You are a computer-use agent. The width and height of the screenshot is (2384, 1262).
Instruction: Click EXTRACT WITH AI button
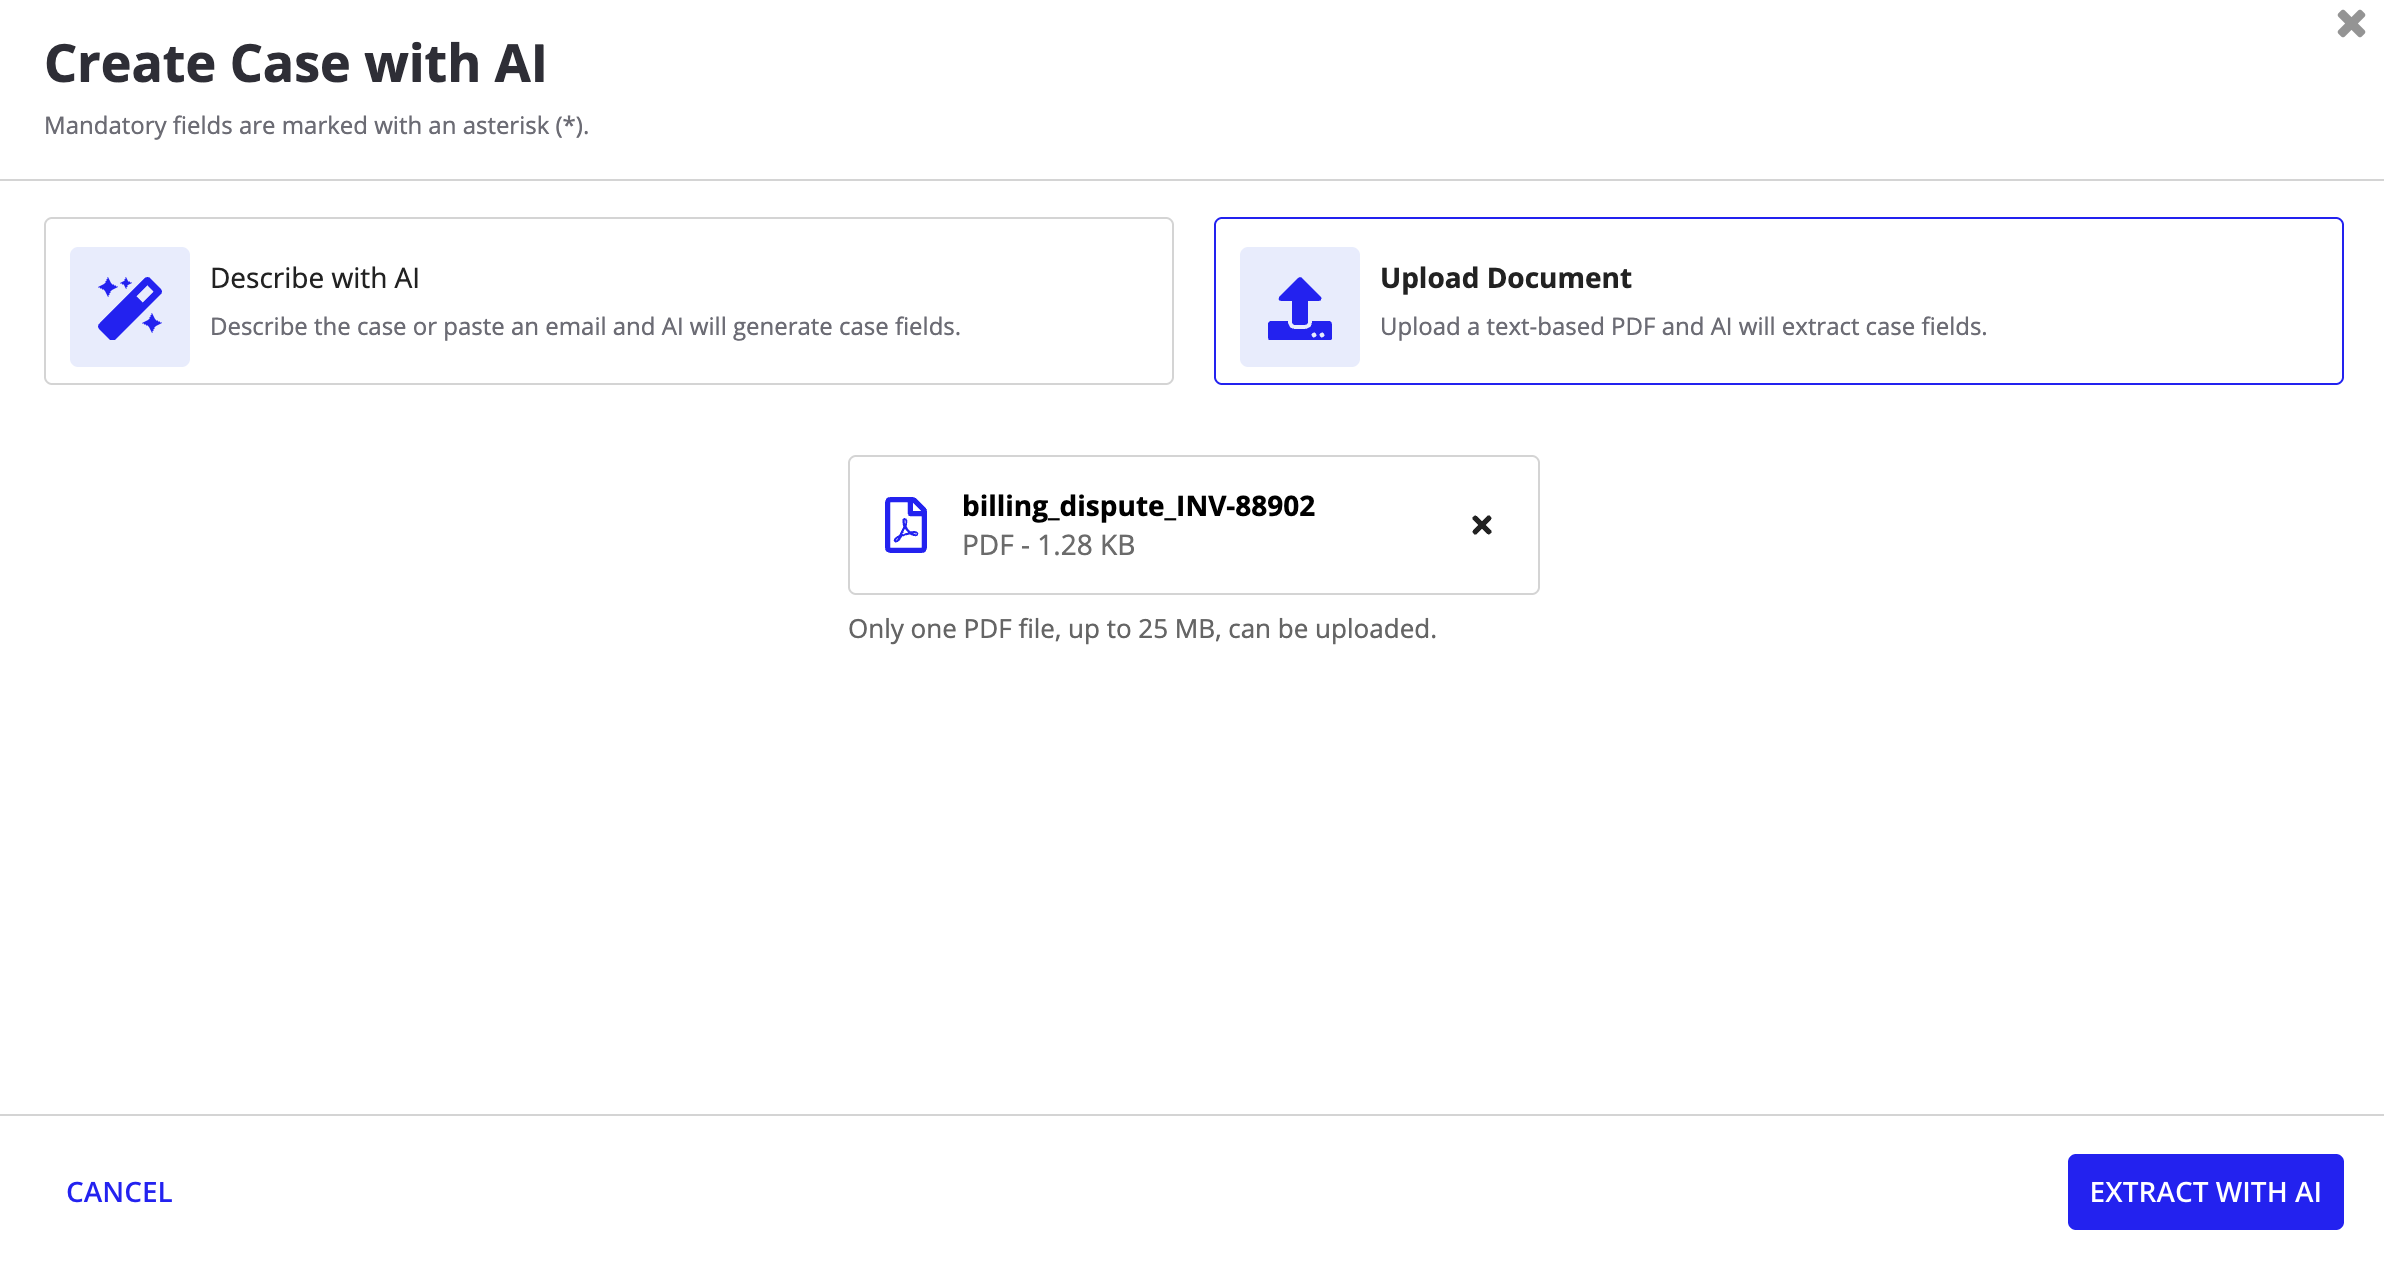[2205, 1192]
